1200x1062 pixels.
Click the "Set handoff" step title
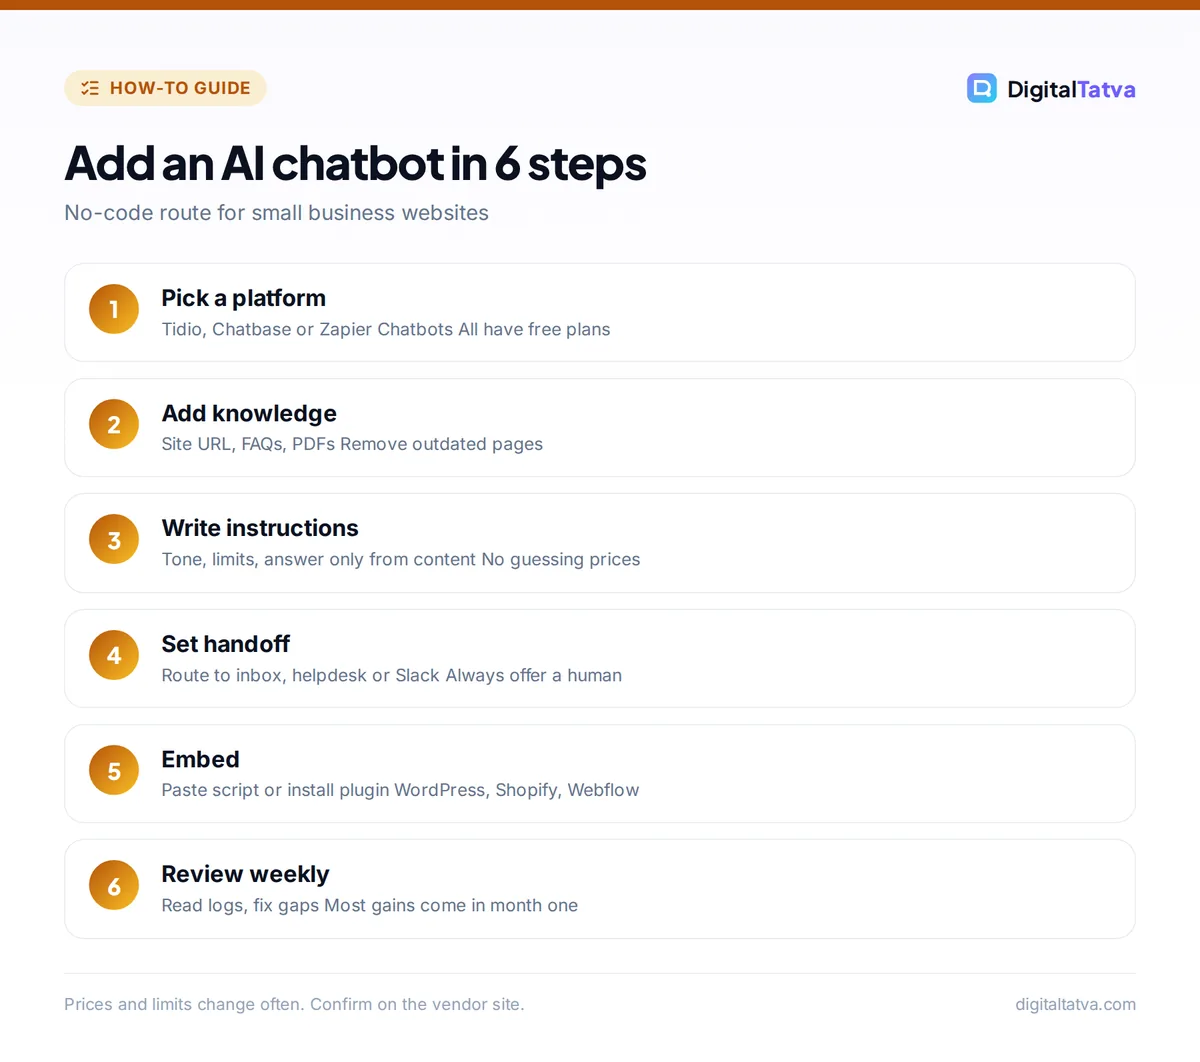pyautogui.click(x=226, y=644)
